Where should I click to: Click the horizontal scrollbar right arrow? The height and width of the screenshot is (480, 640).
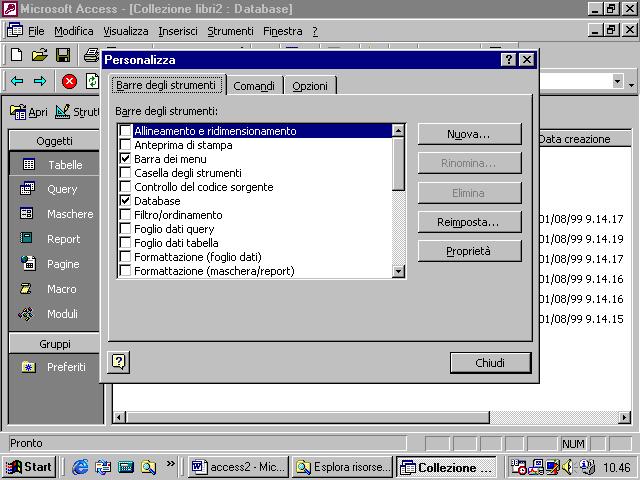(624, 417)
